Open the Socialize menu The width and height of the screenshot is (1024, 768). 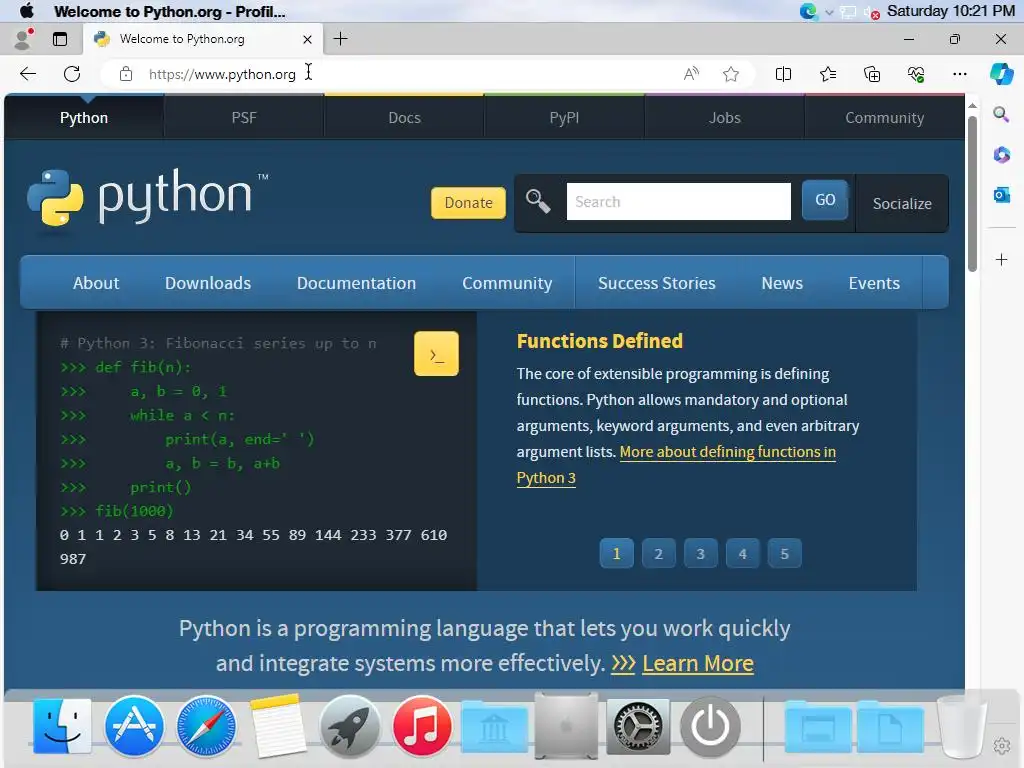(902, 203)
